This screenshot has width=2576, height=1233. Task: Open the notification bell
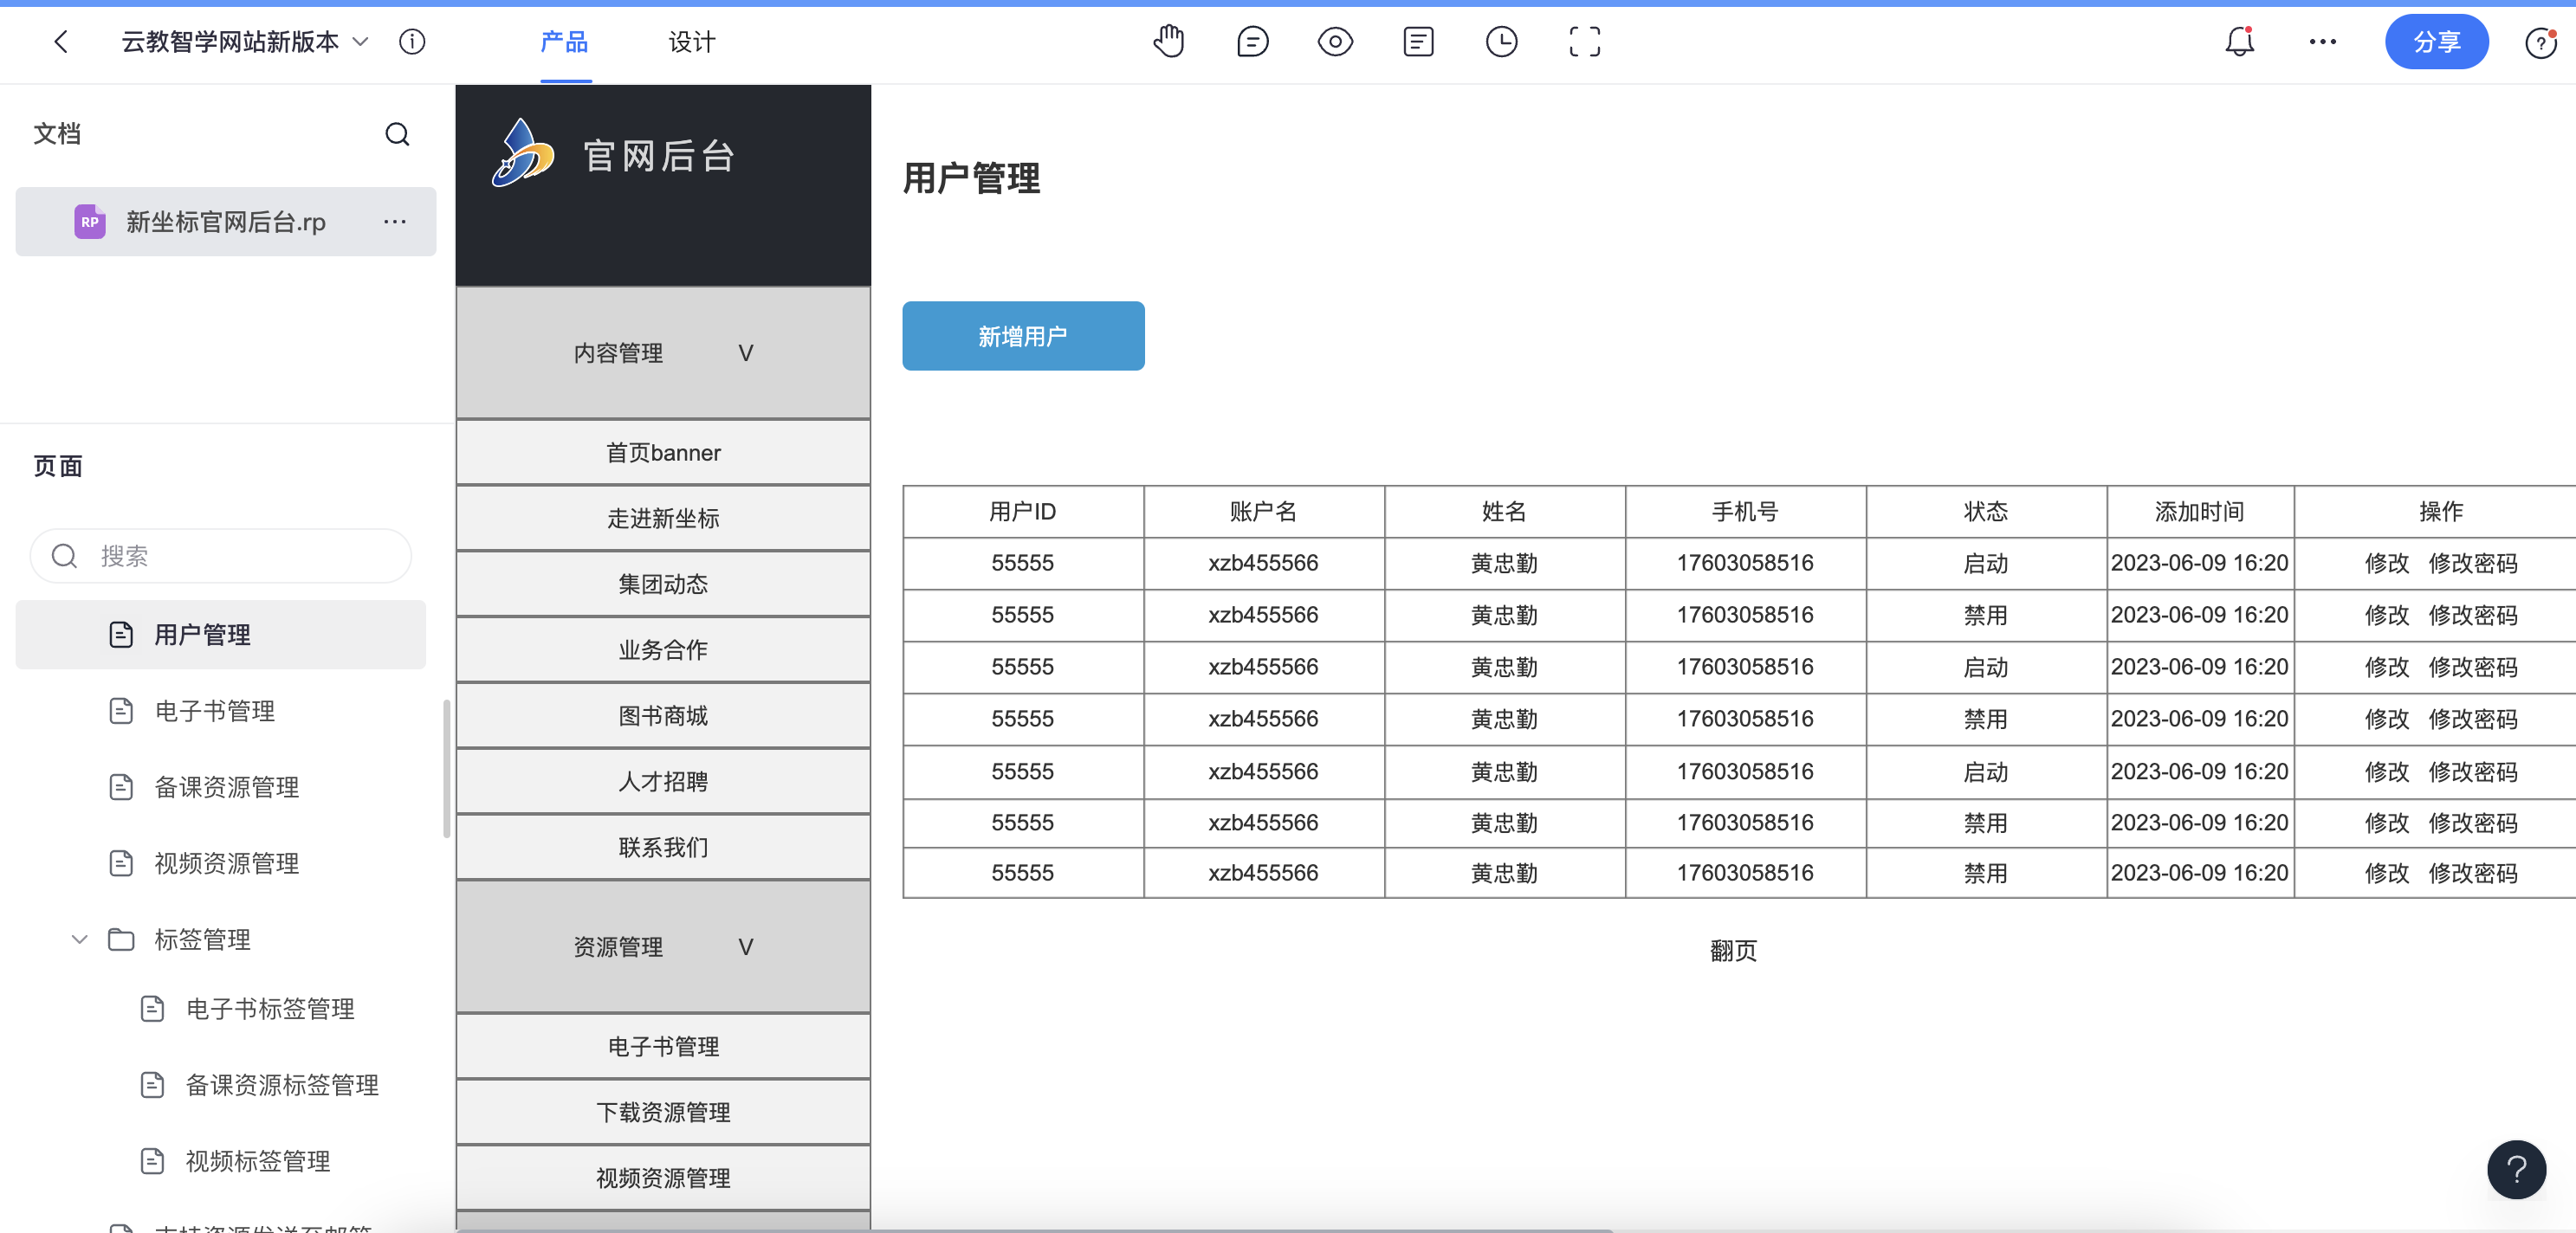[x=2239, y=42]
